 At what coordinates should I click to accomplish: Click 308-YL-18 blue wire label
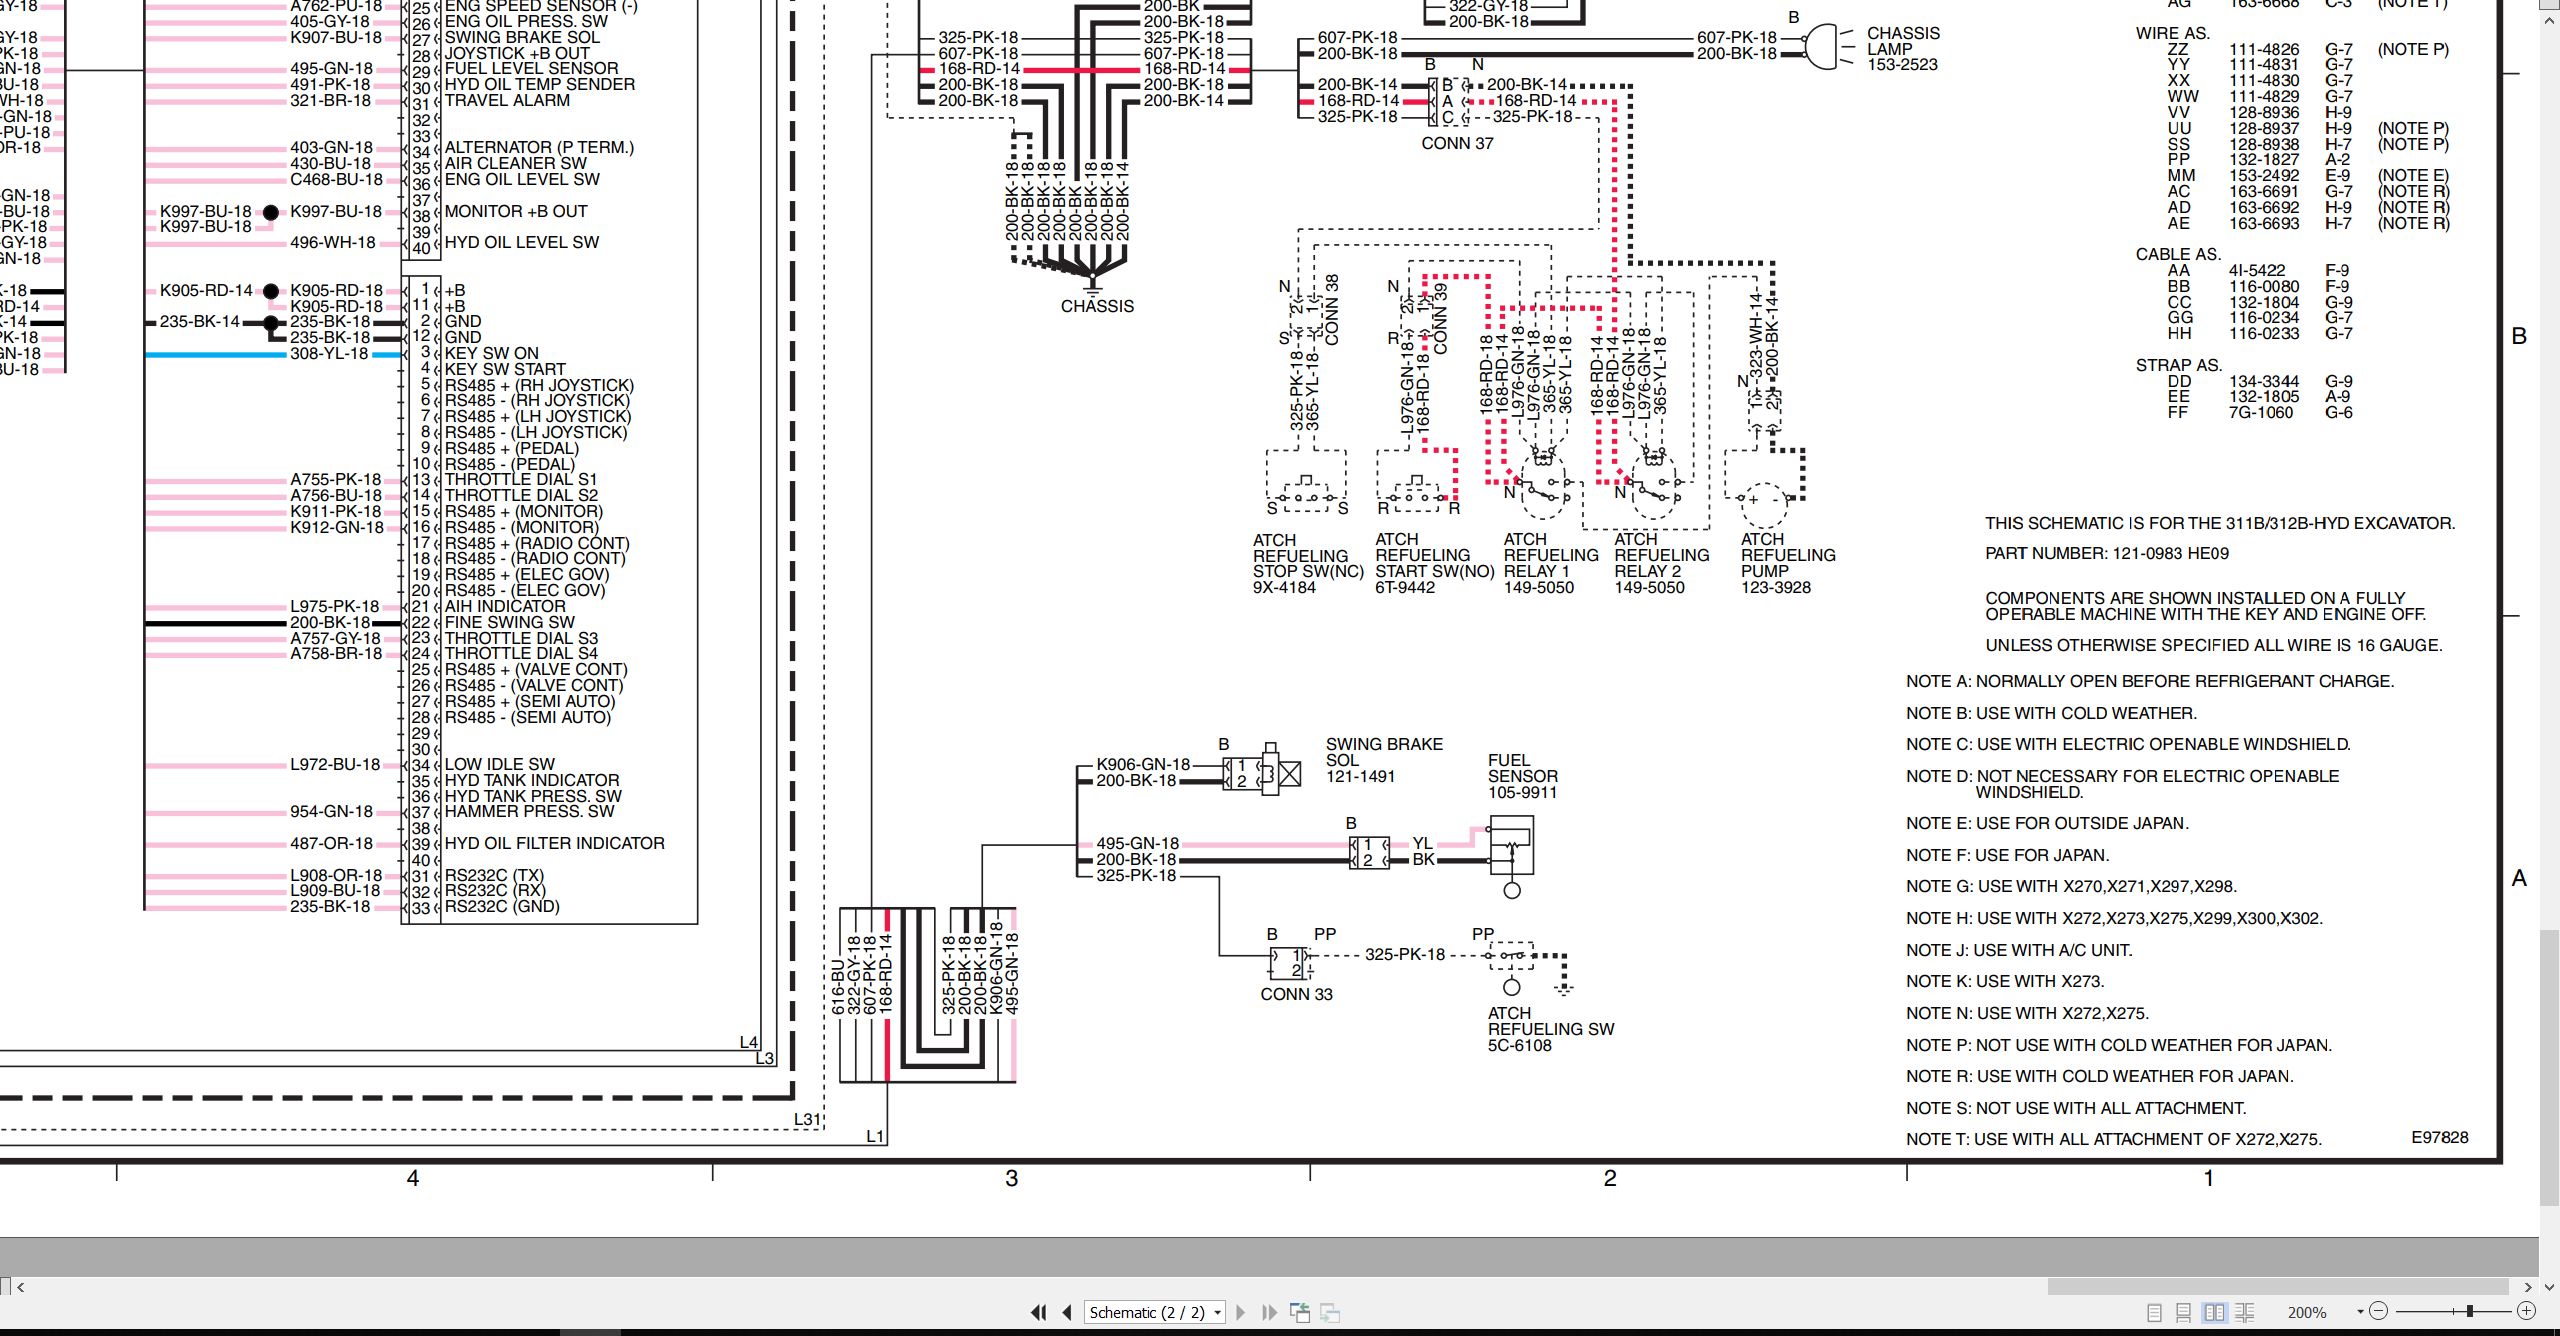coord(329,353)
